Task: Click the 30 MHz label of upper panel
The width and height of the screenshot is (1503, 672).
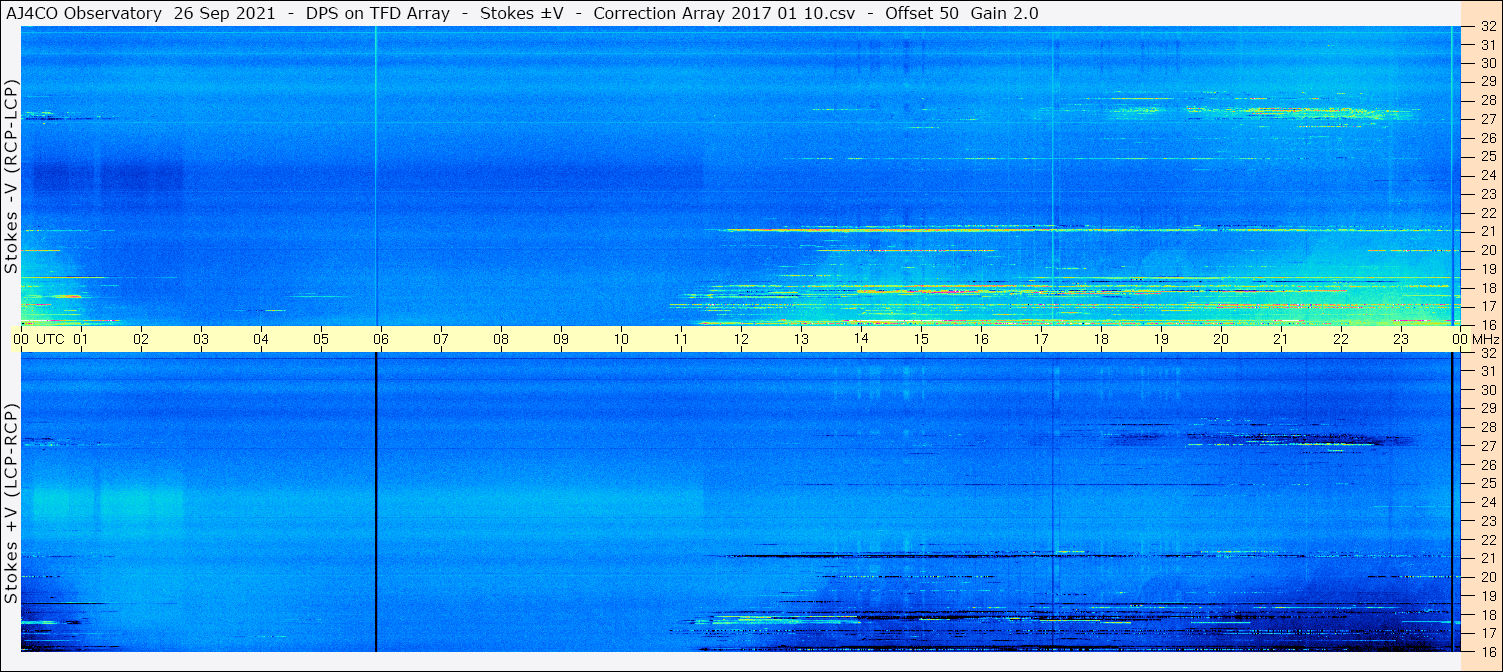Action: click(x=1487, y=63)
